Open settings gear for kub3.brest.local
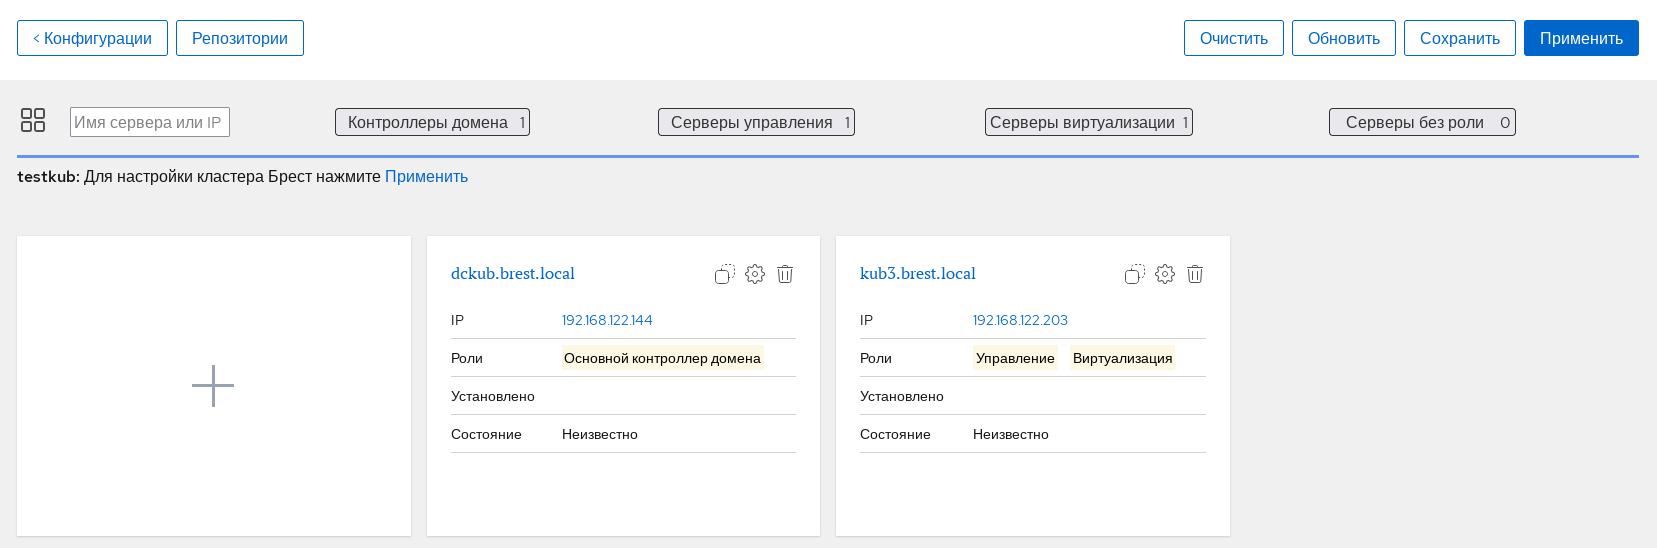 tap(1165, 274)
